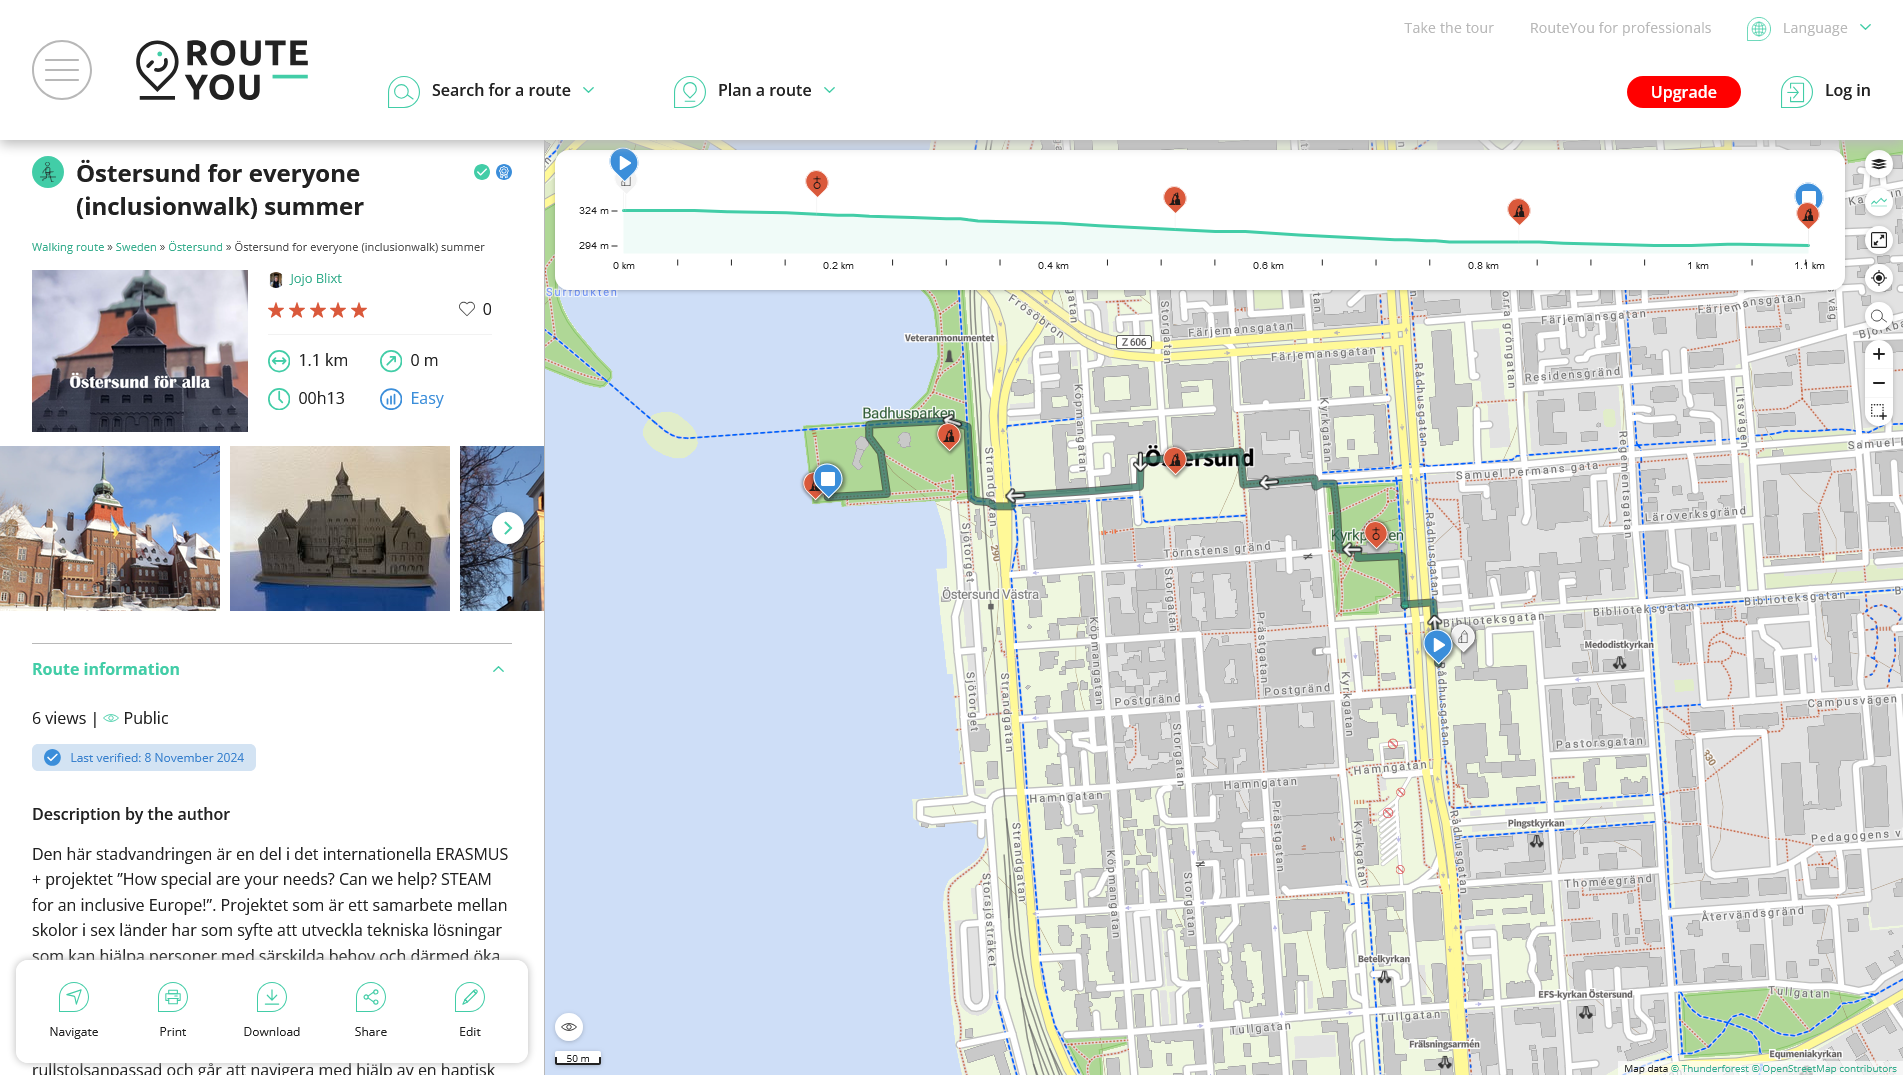Open RouteYou for professionals
The image size is (1903, 1075).
(1620, 28)
